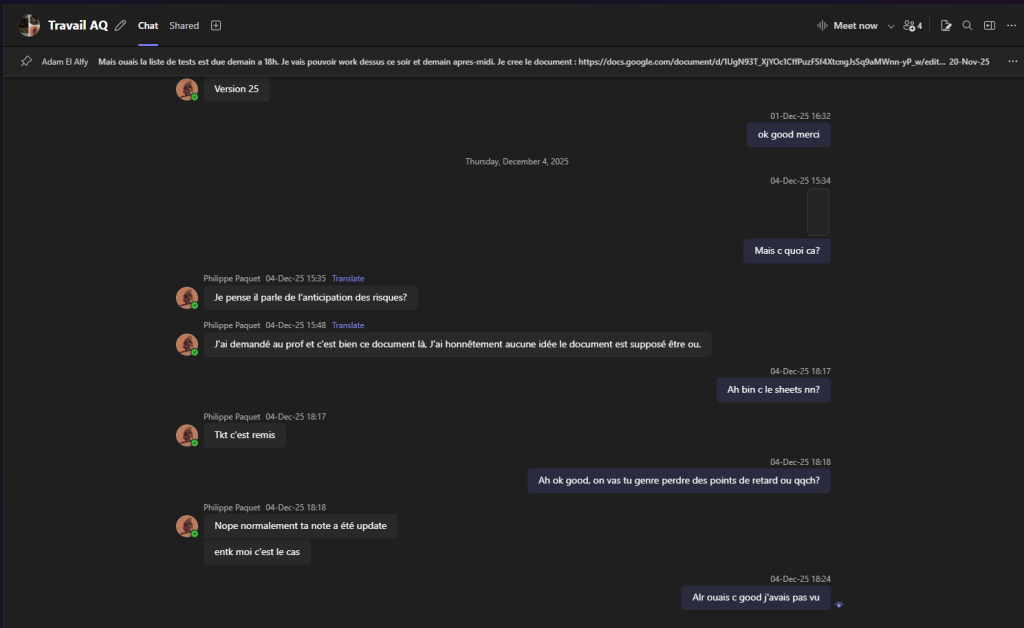Translate the 'J'ai demandé au prof' message
The height and width of the screenshot is (628, 1024).
pos(348,325)
